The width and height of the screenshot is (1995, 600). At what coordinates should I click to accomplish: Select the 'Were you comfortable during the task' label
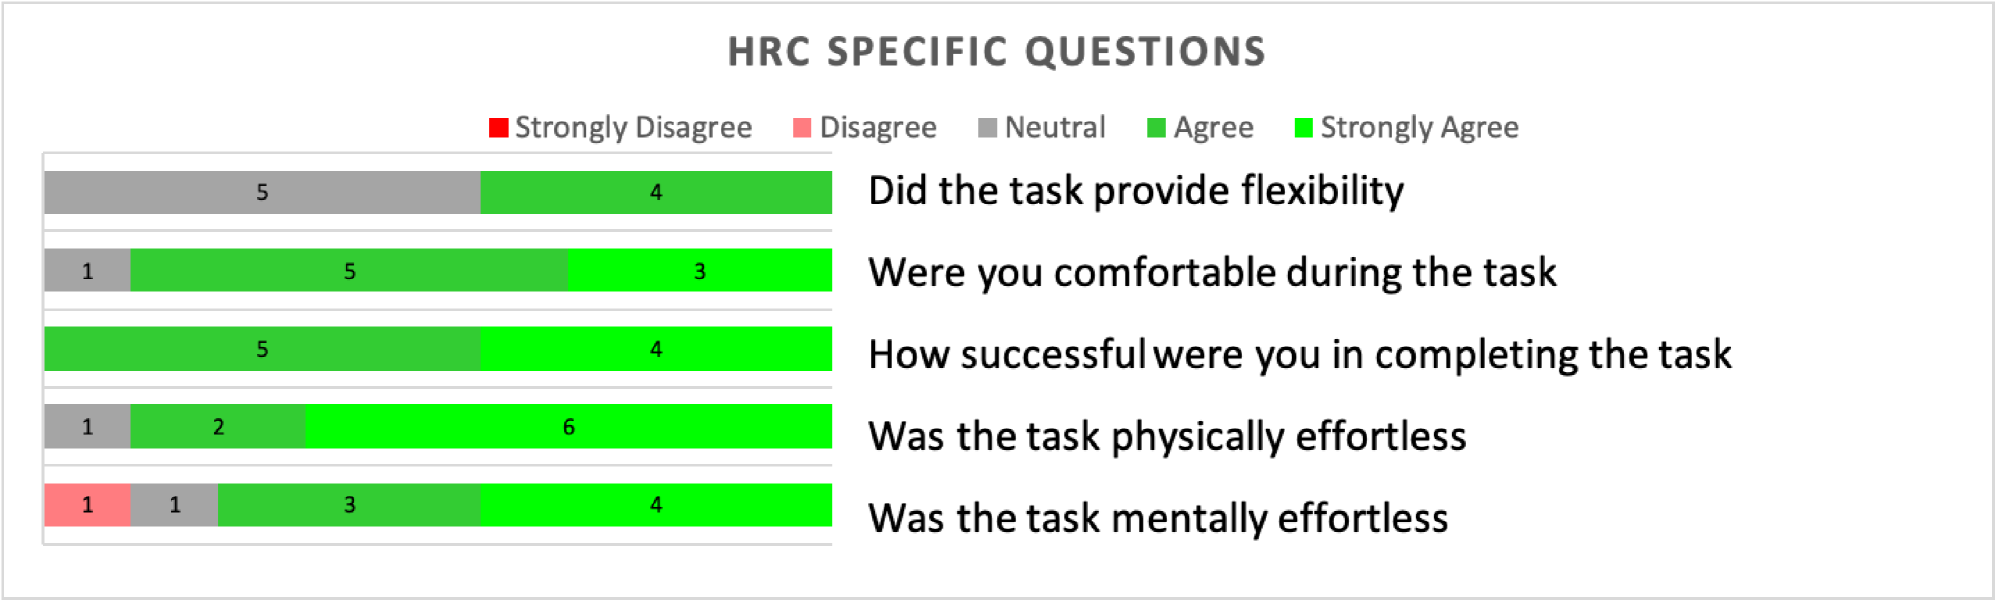coord(1212,273)
